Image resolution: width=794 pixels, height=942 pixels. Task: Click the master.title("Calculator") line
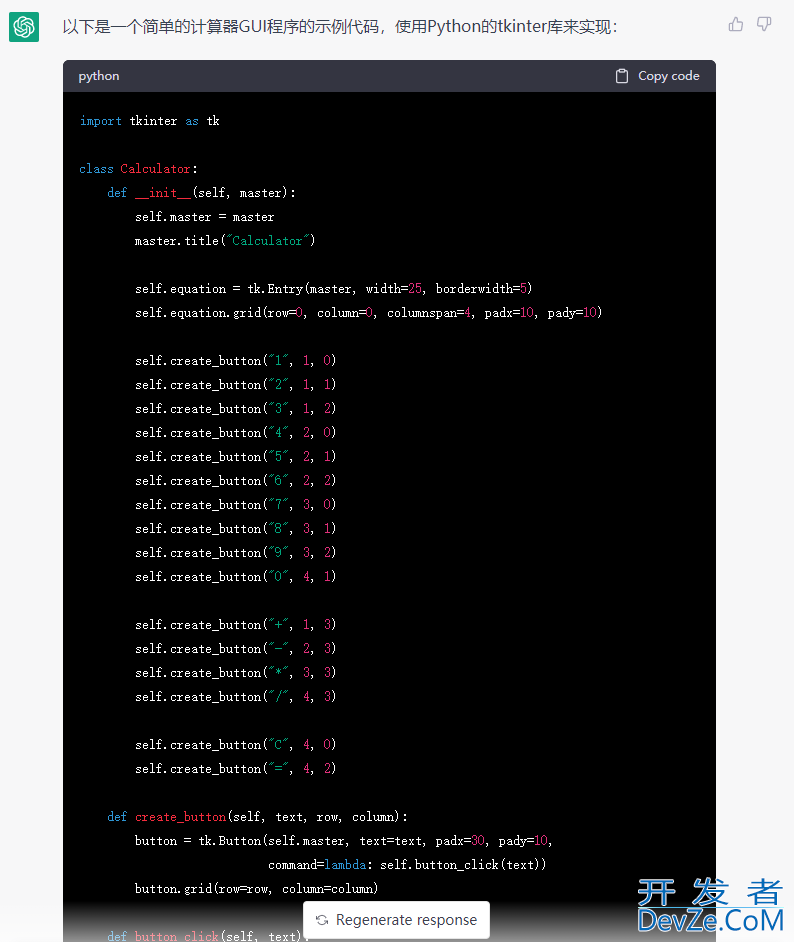[225, 241]
